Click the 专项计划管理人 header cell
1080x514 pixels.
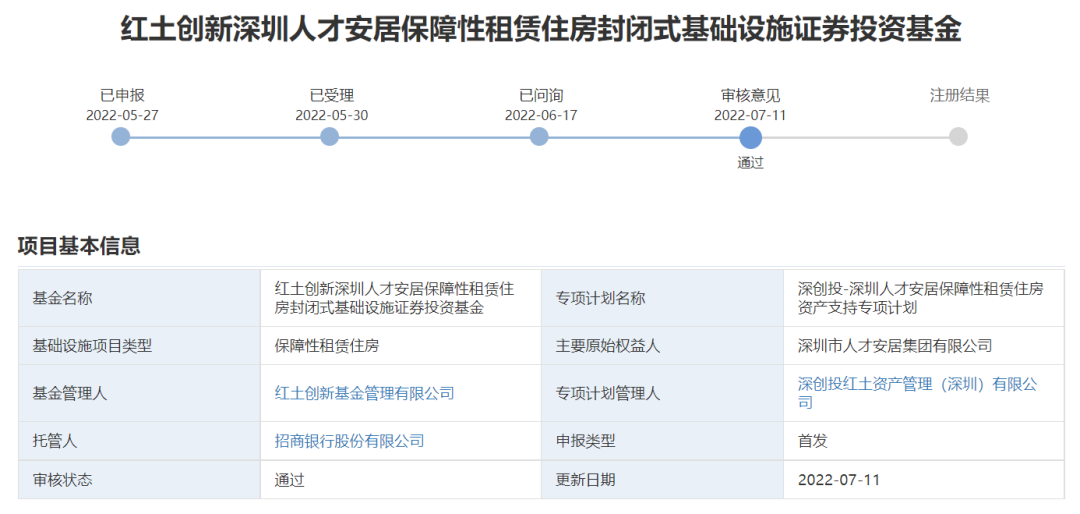click(663, 393)
